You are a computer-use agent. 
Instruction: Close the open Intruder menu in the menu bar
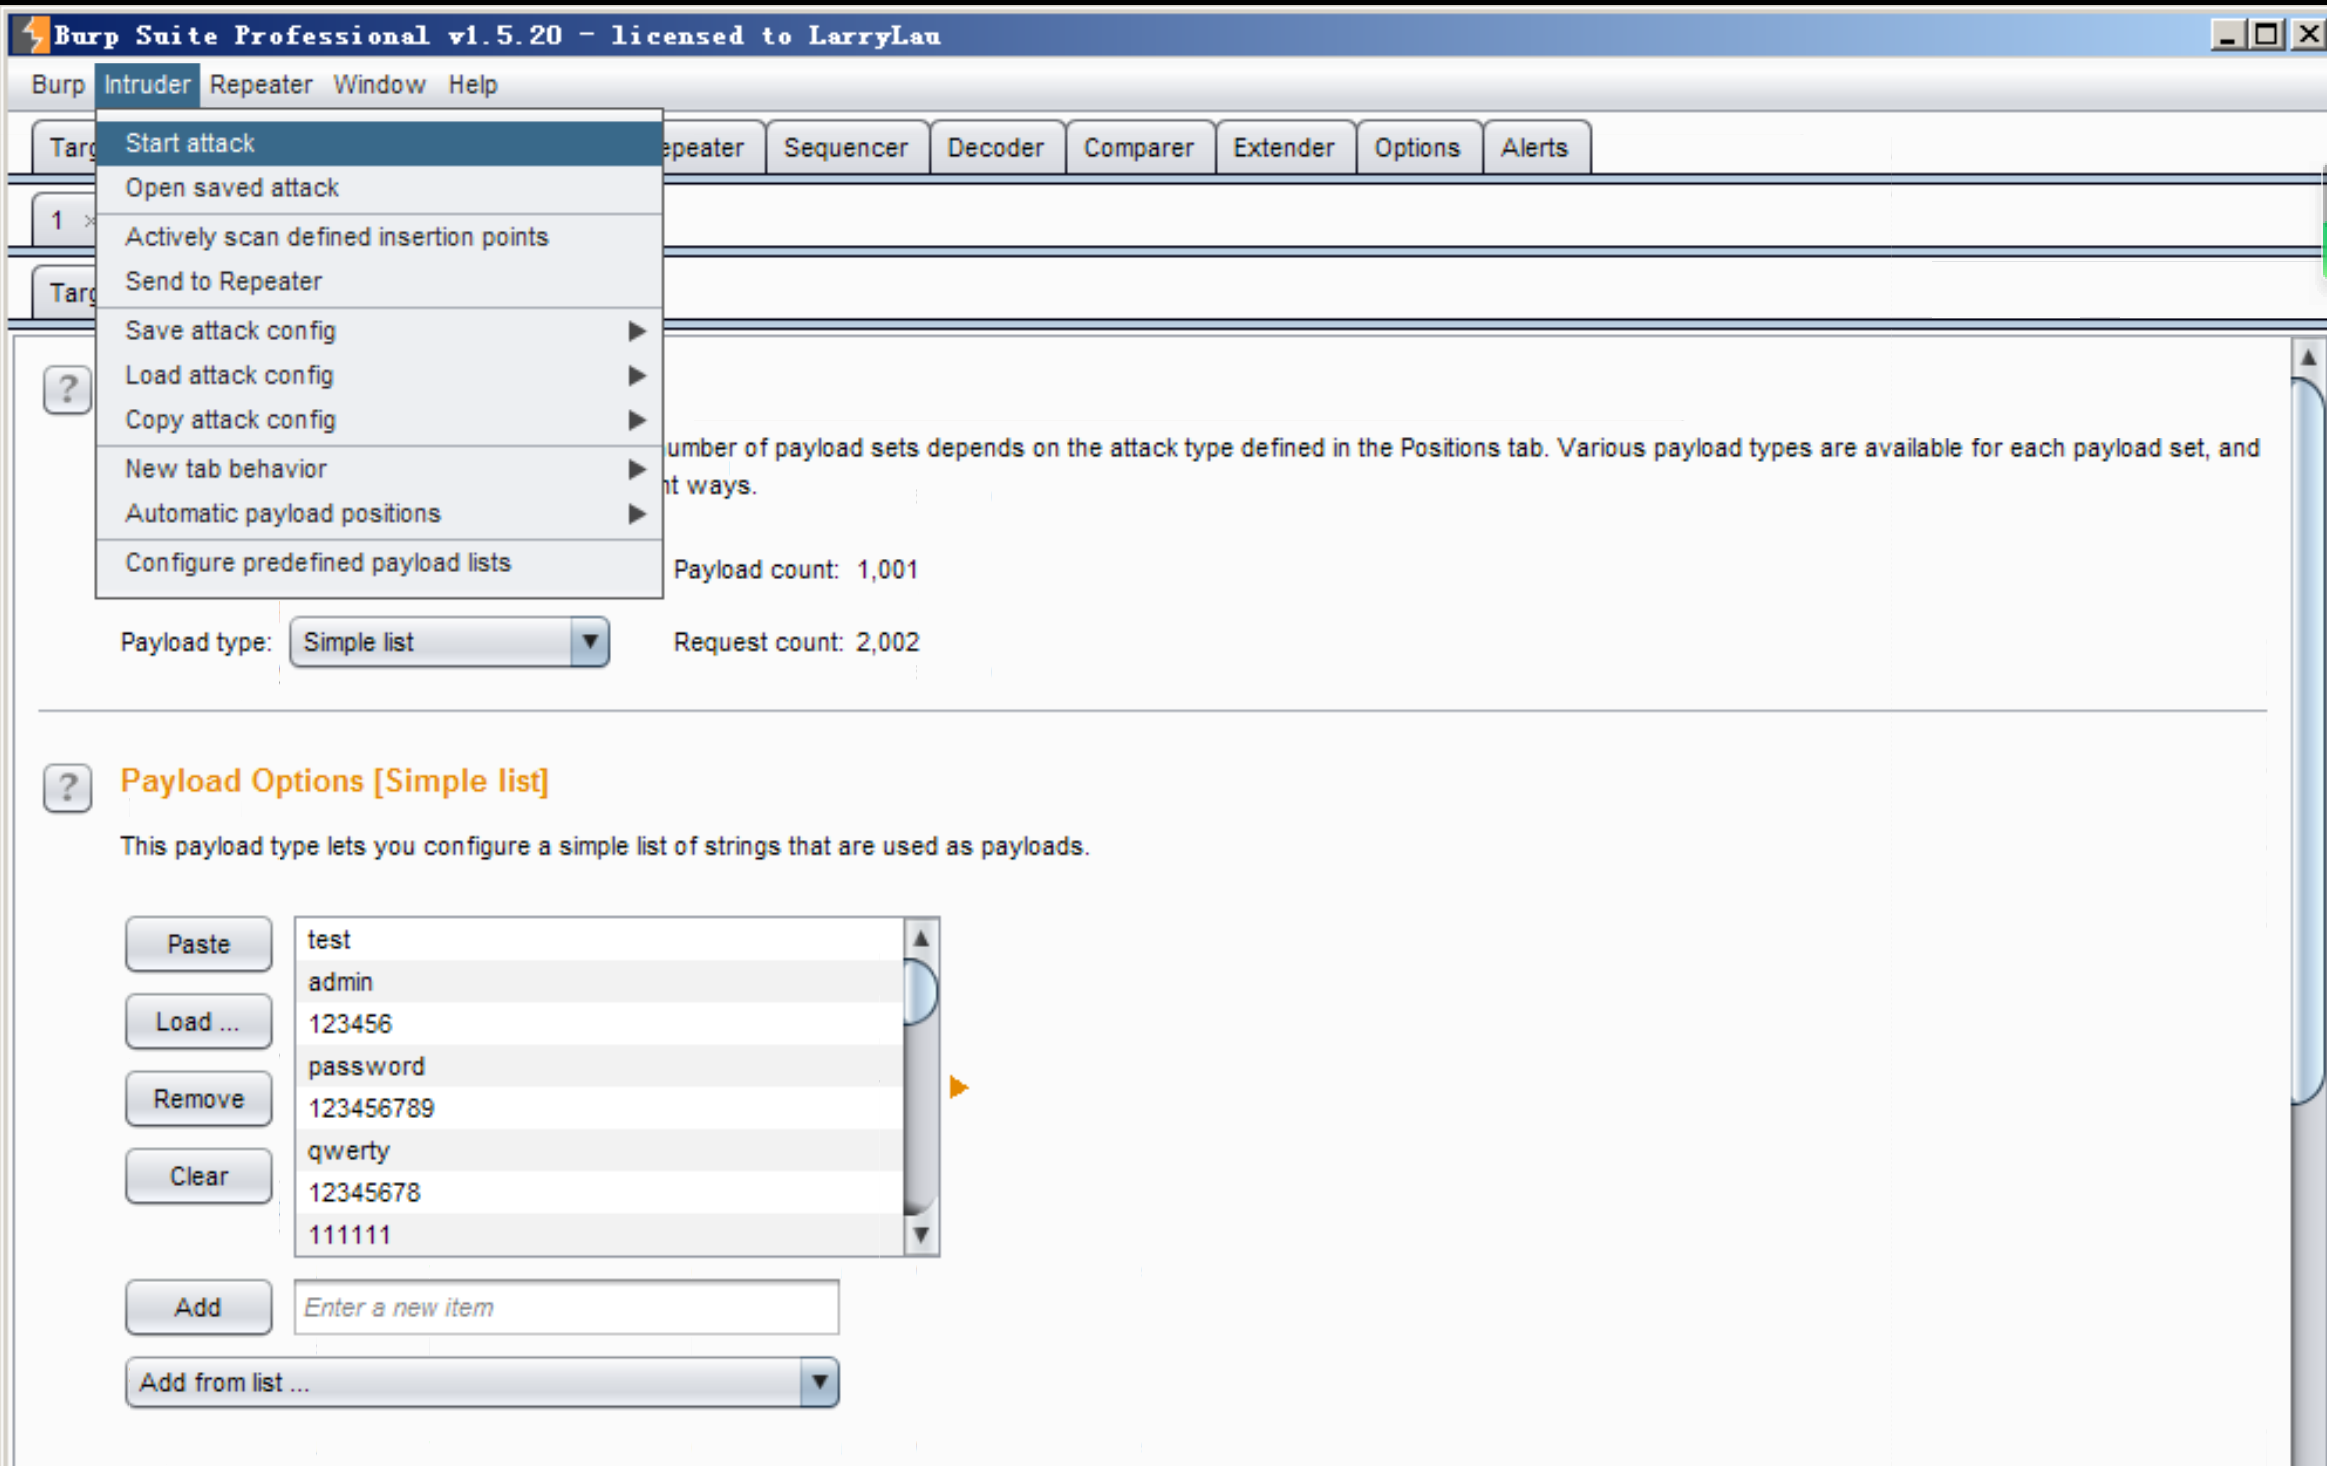(147, 85)
